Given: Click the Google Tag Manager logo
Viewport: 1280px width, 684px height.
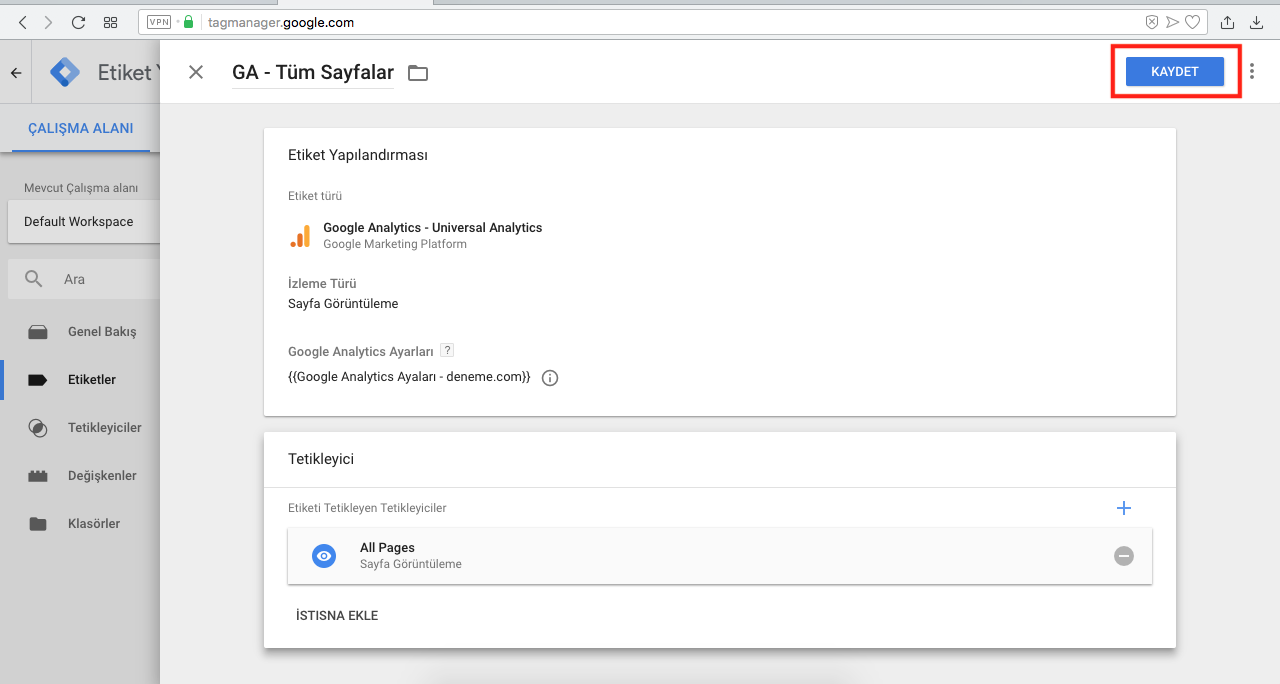Looking at the screenshot, I should coord(65,72).
